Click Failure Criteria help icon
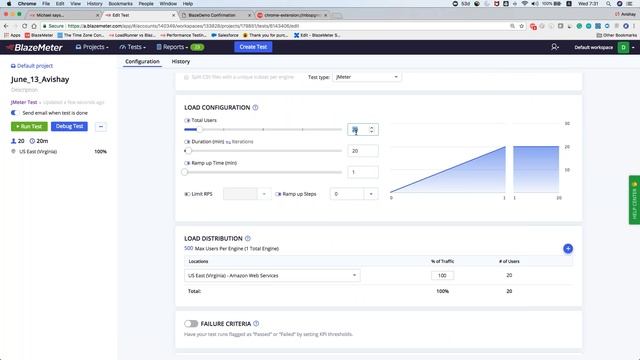Screen dimensions: 640x360 256,324
